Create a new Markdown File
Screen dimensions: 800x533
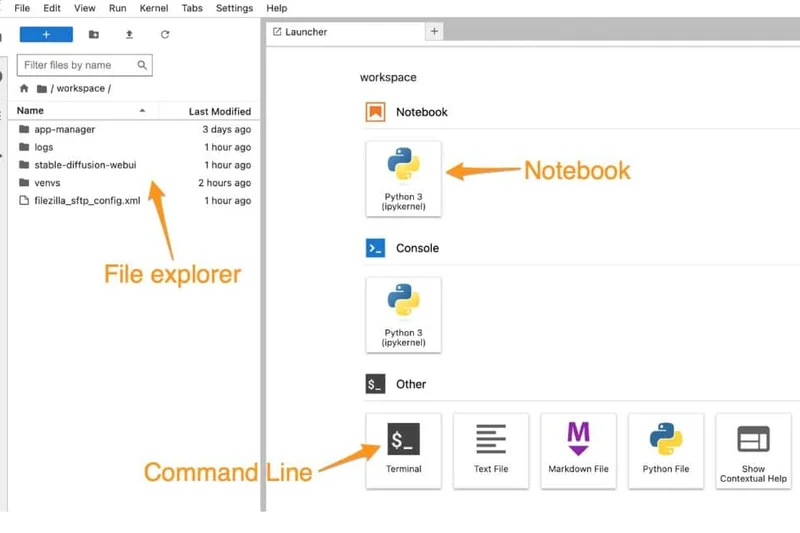tap(578, 450)
